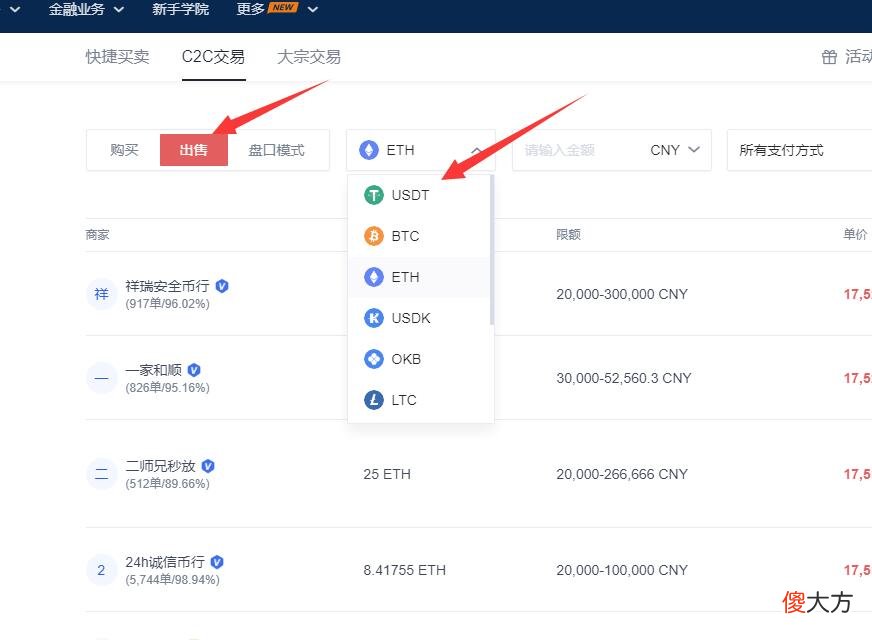
Task: Choose OKB option from coin list
Action: coord(419,359)
